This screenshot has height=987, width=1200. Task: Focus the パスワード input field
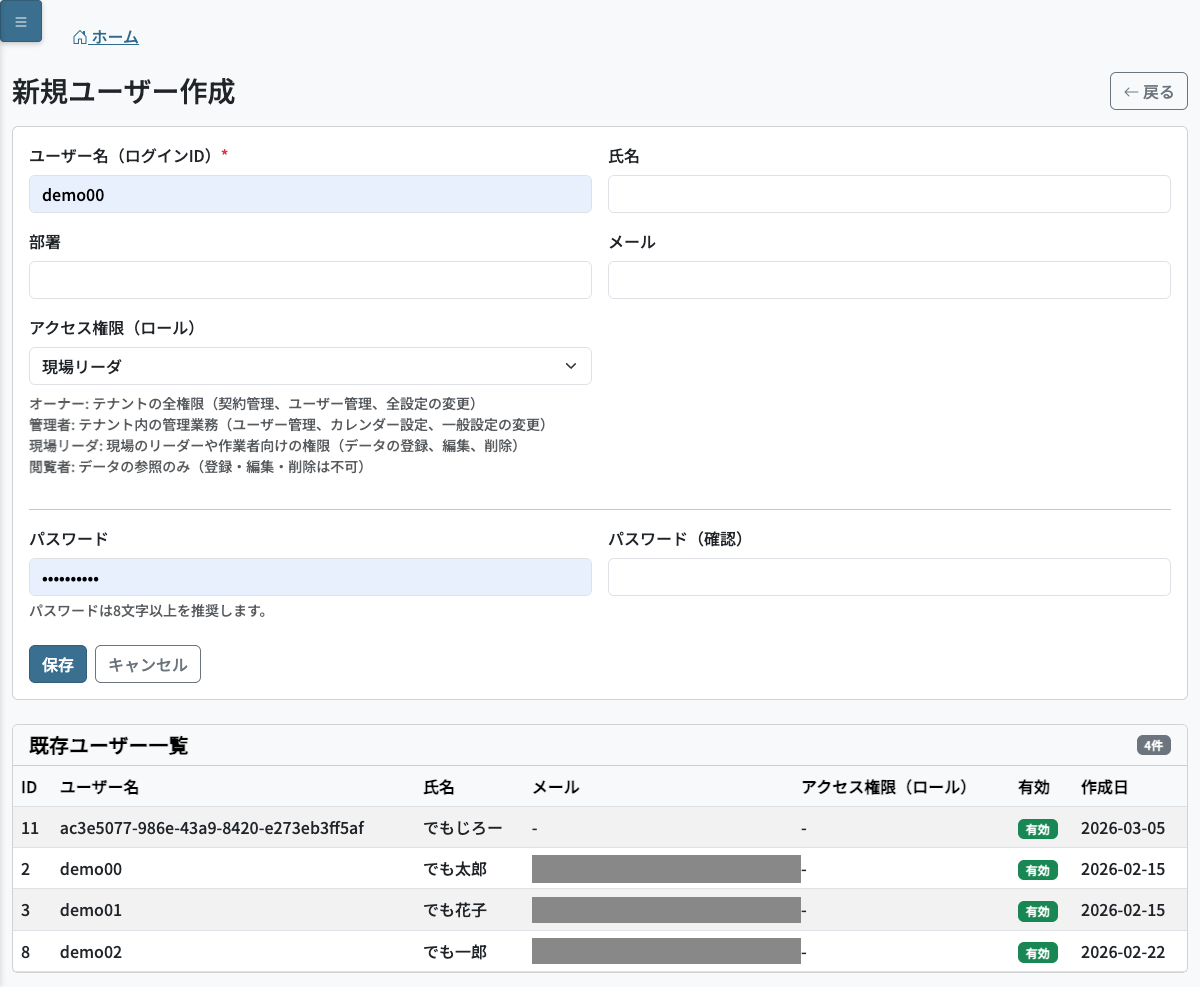point(310,577)
